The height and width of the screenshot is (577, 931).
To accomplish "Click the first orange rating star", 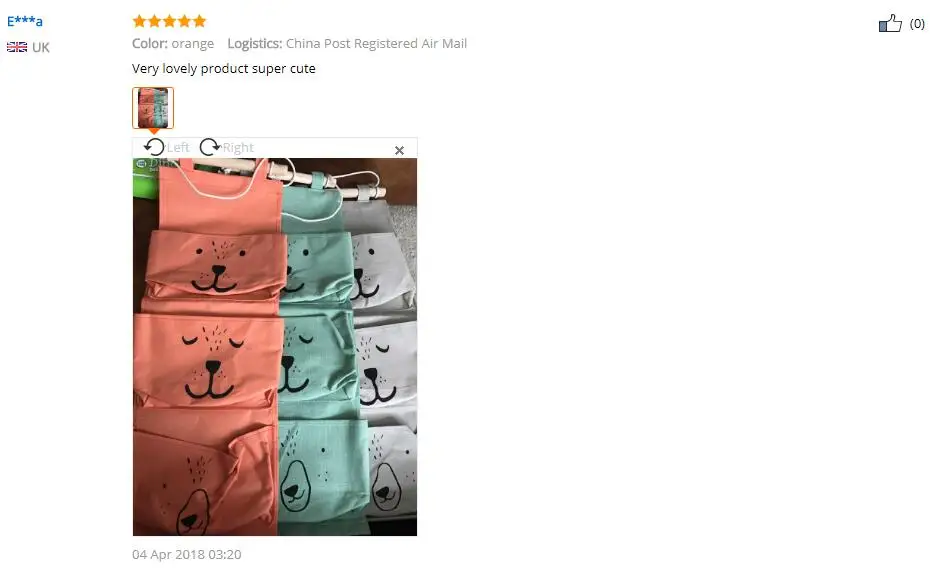I will (139, 21).
